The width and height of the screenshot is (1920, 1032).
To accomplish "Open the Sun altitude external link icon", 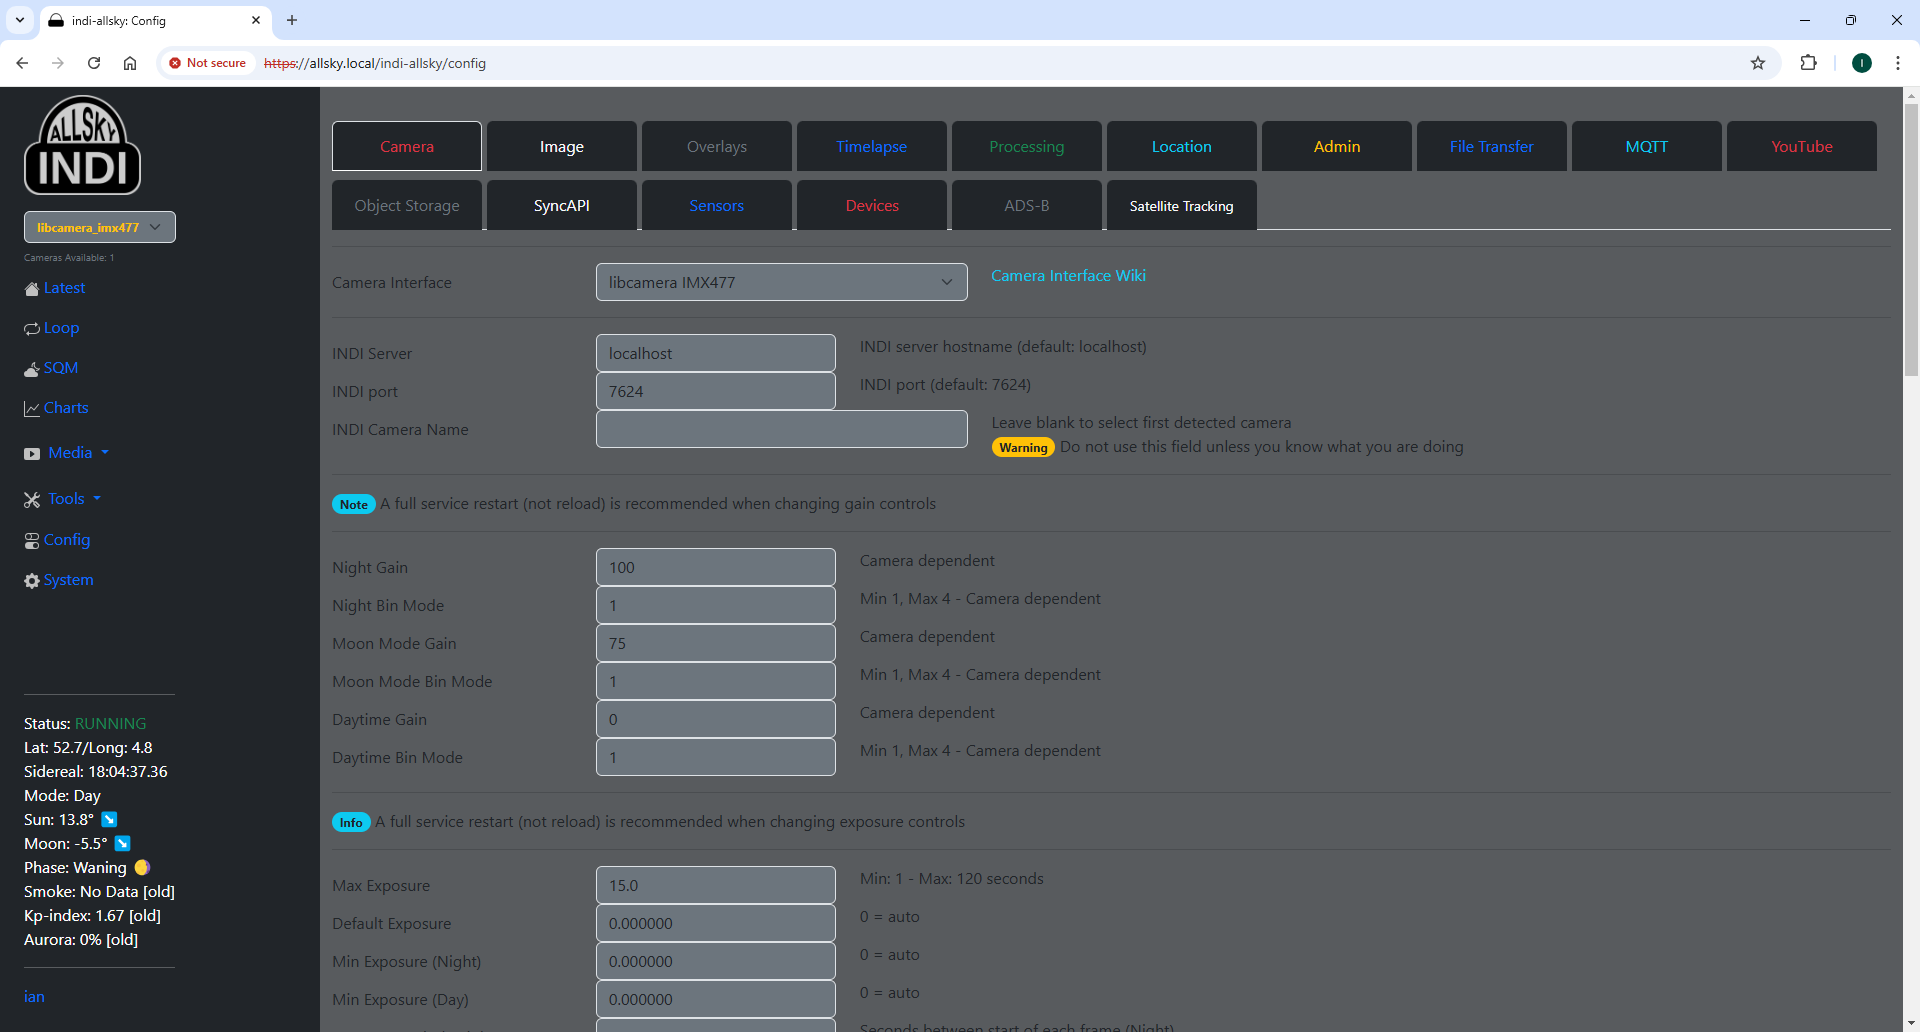I will pos(110,820).
